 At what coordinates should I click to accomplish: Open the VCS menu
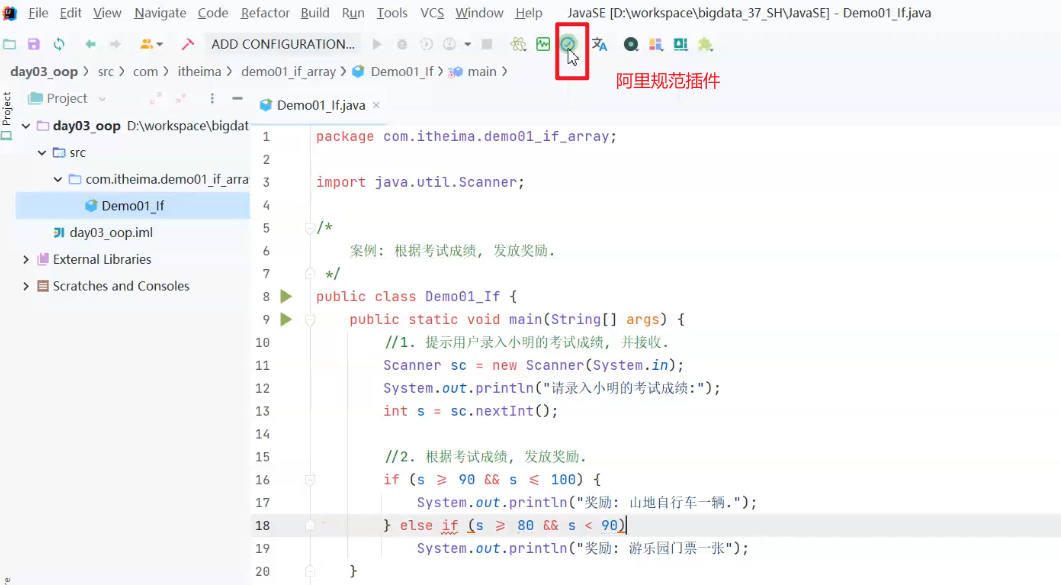(x=432, y=13)
